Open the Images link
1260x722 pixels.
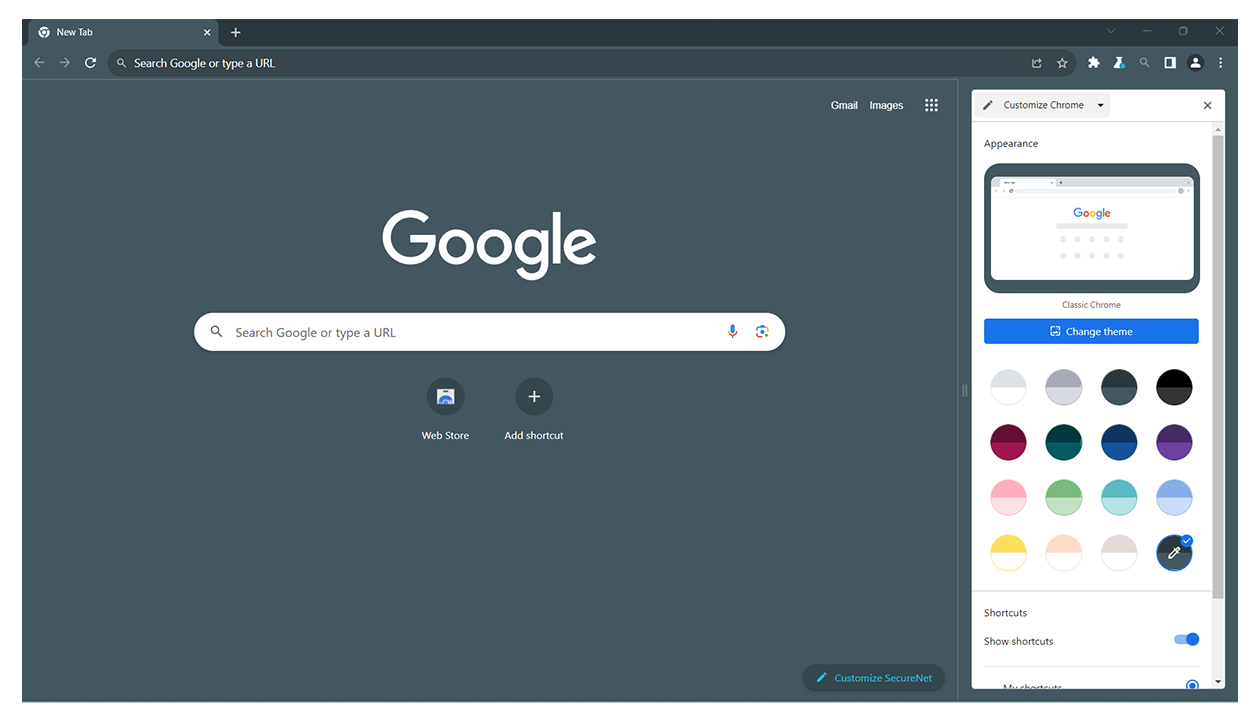coord(886,105)
